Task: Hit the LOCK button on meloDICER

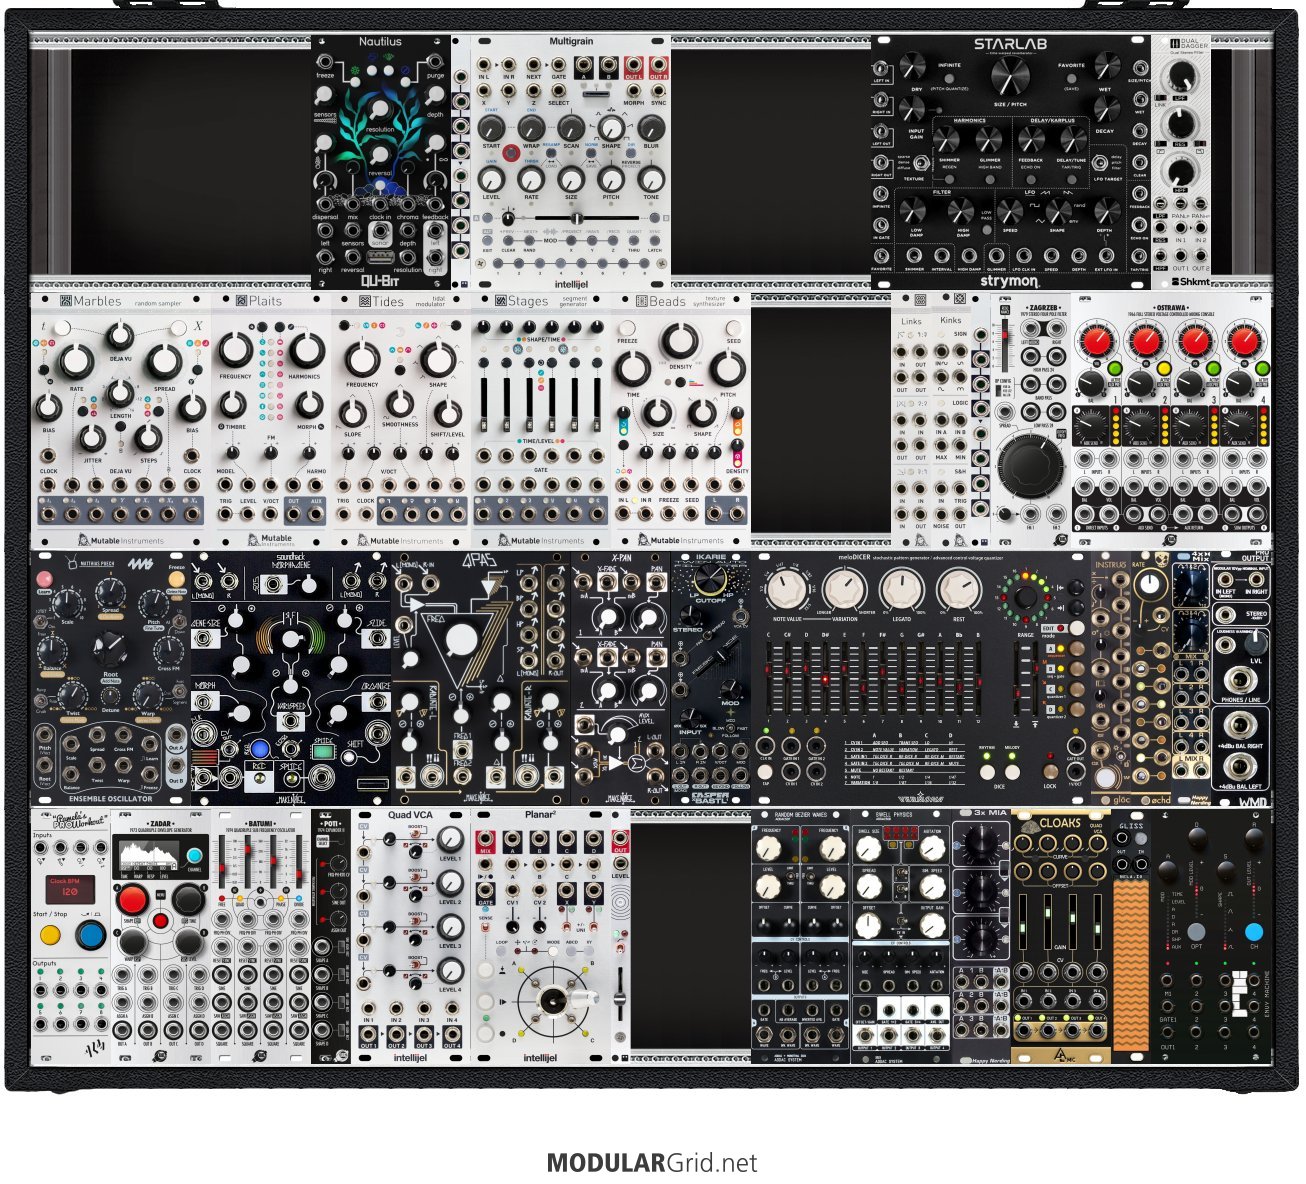Action: tap(1050, 771)
